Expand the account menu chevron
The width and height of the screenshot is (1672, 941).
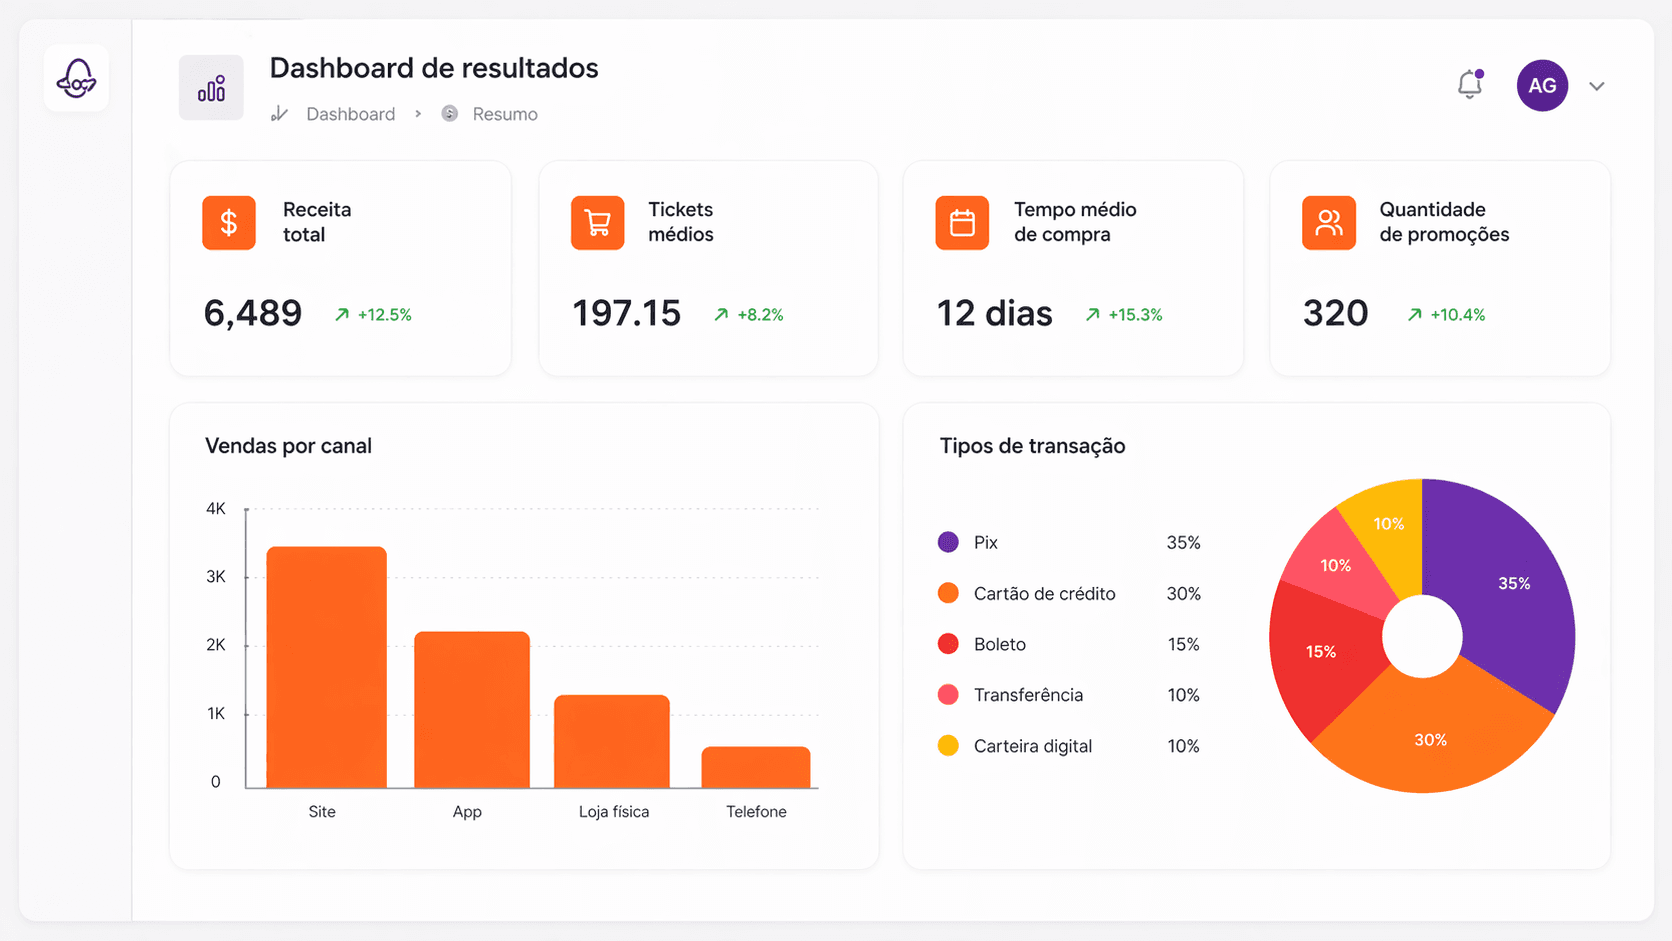click(x=1597, y=86)
